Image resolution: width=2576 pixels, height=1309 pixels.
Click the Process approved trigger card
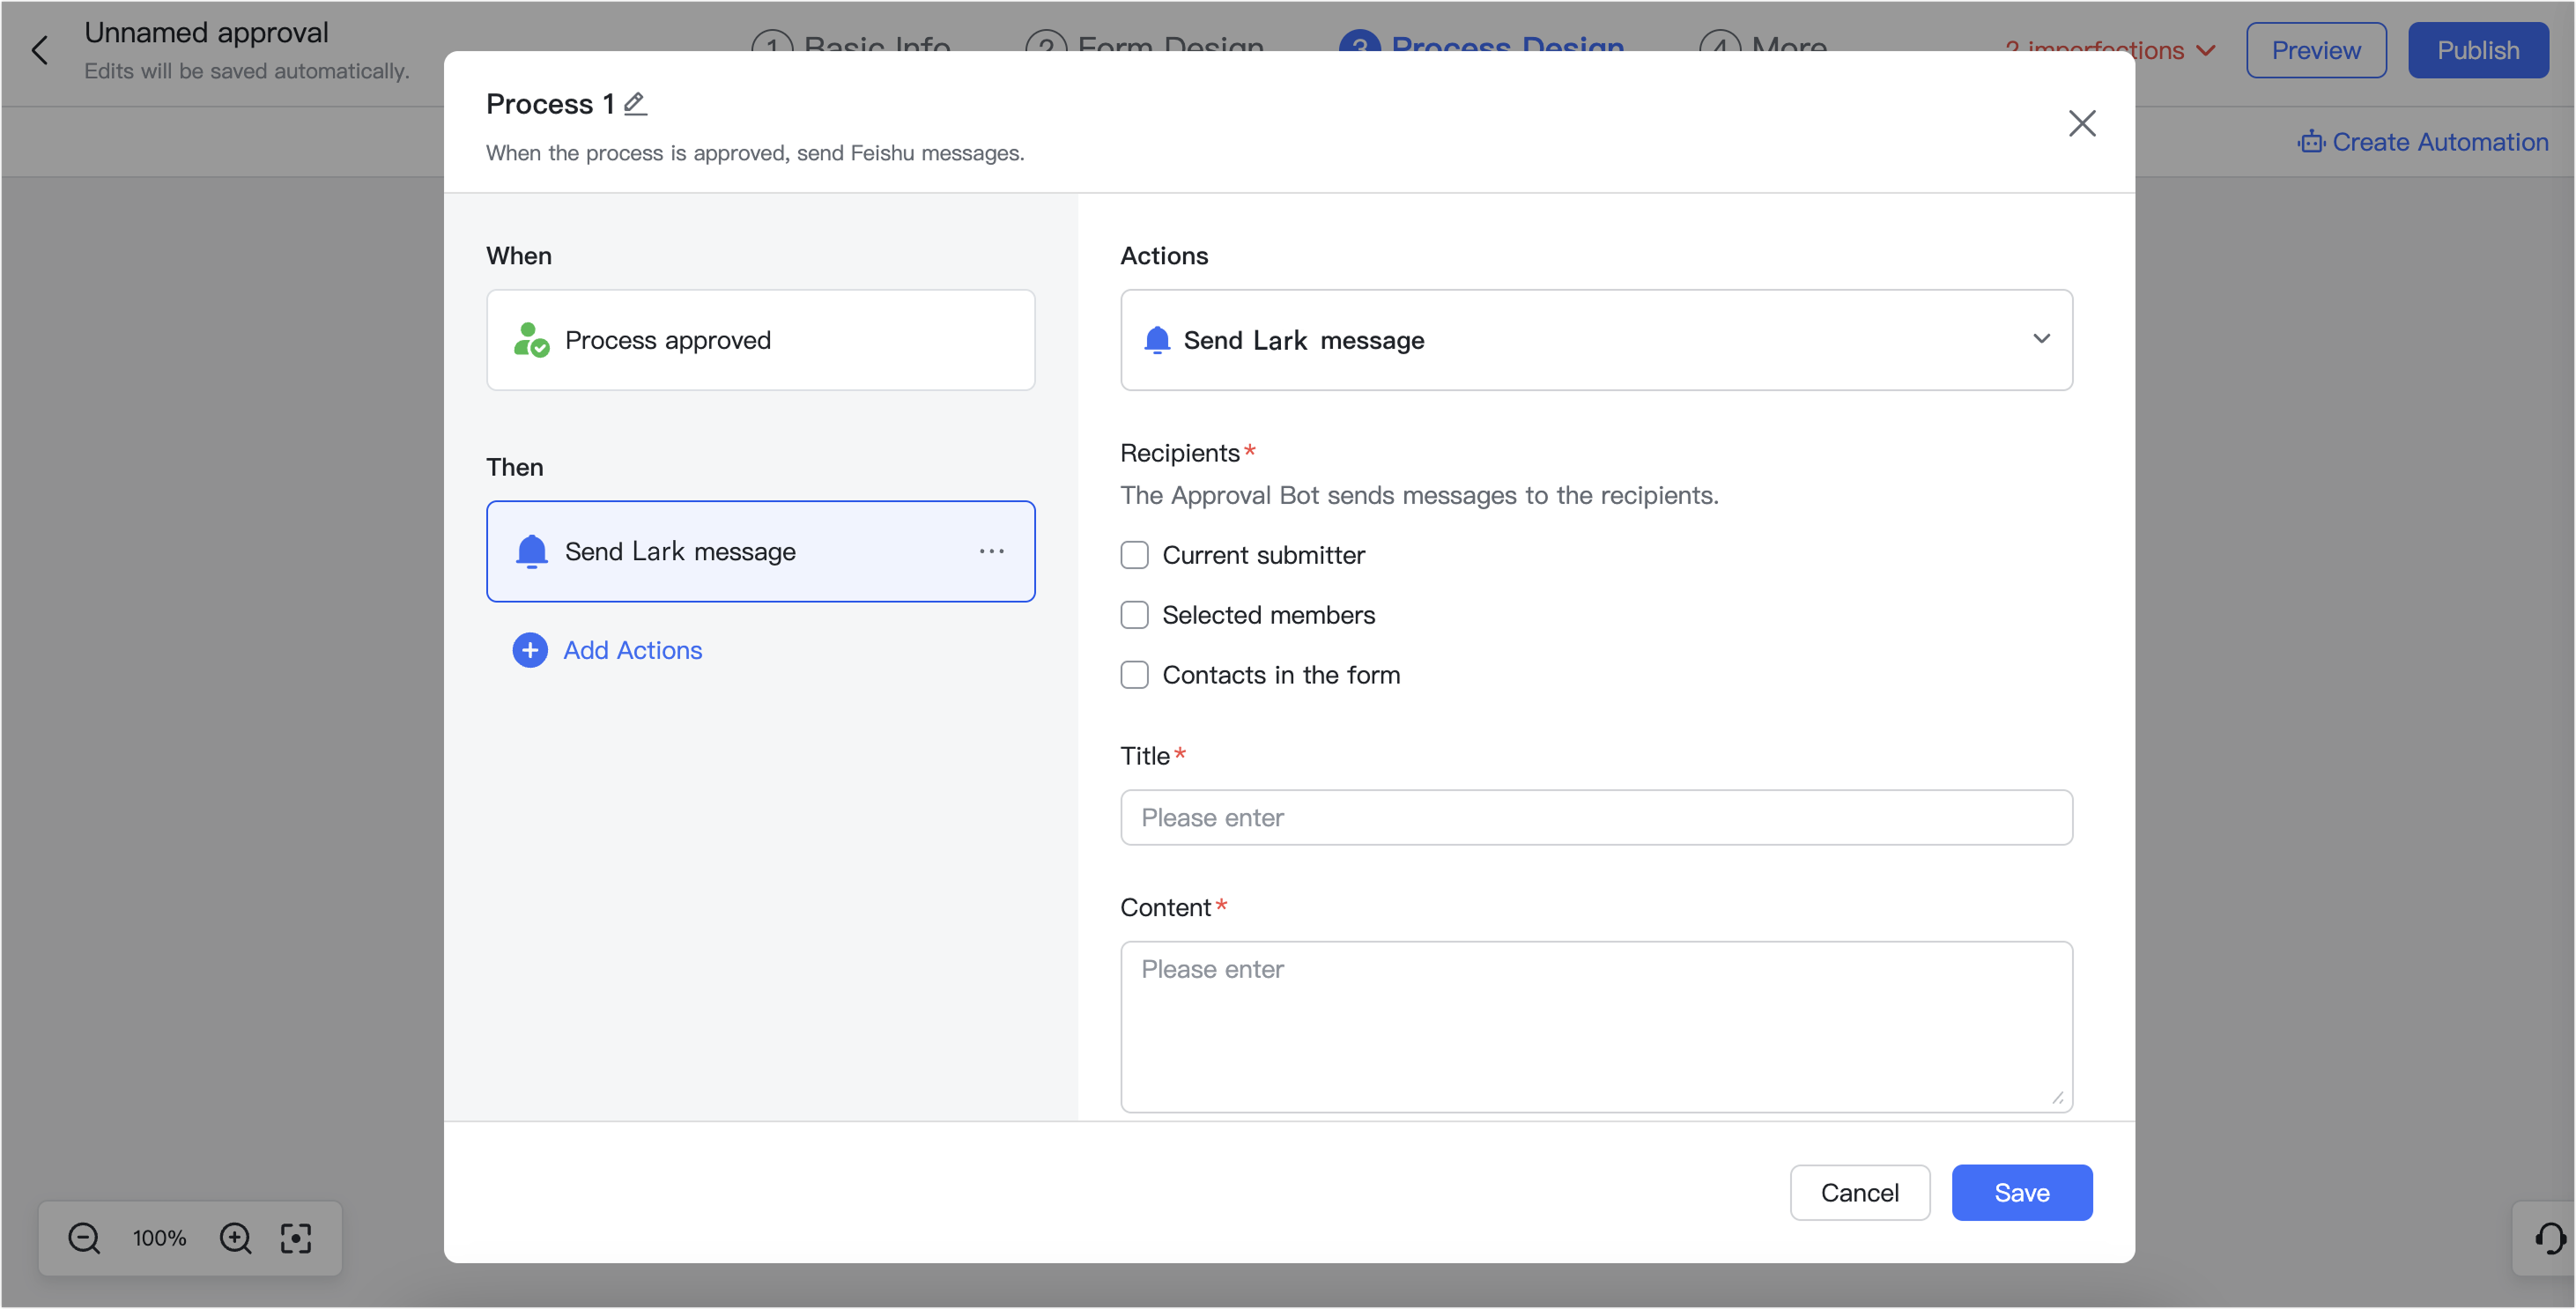(760, 340)
